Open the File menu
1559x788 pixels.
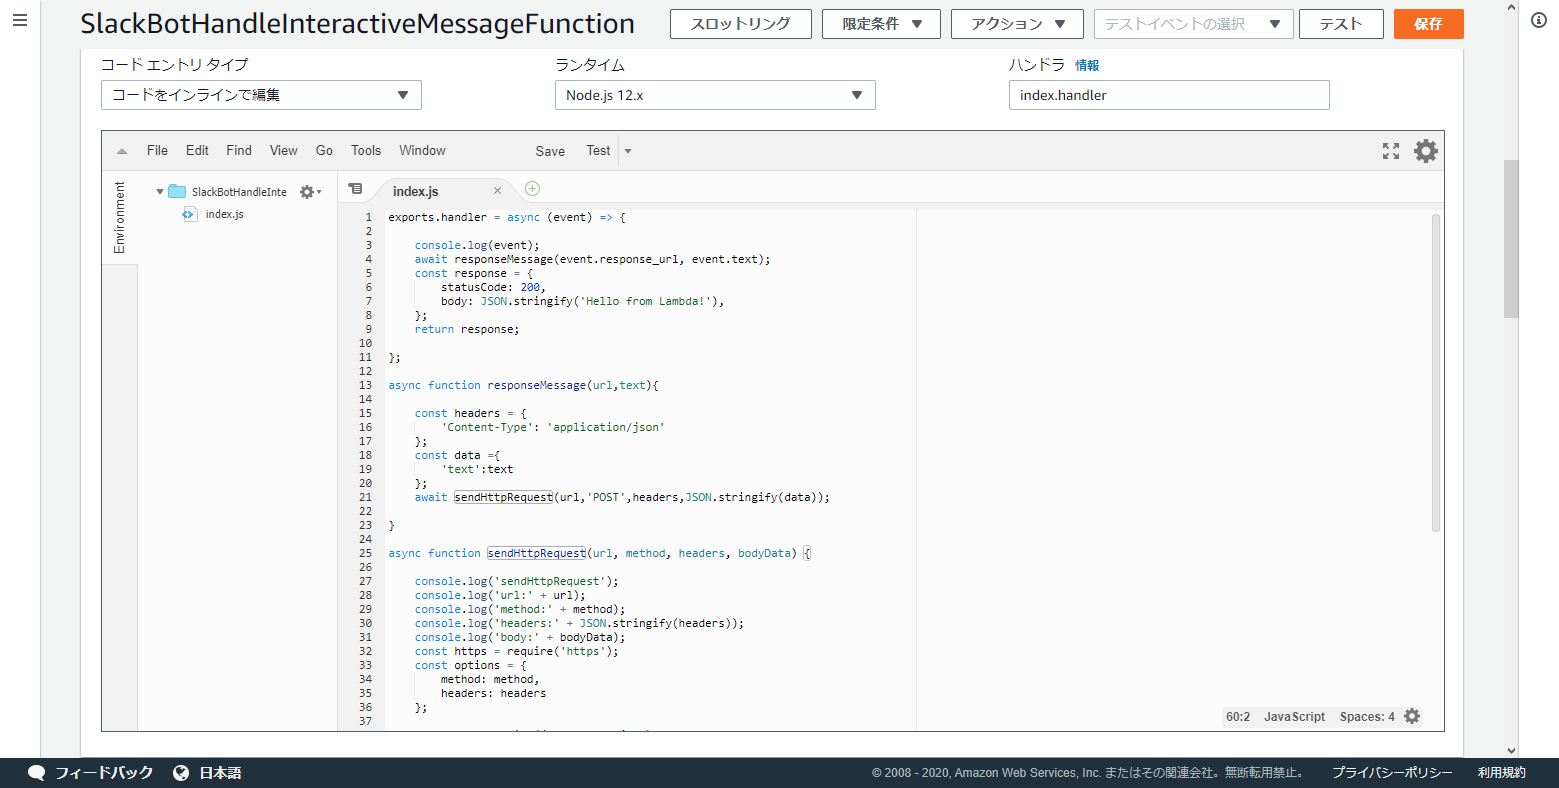[157, 150]
